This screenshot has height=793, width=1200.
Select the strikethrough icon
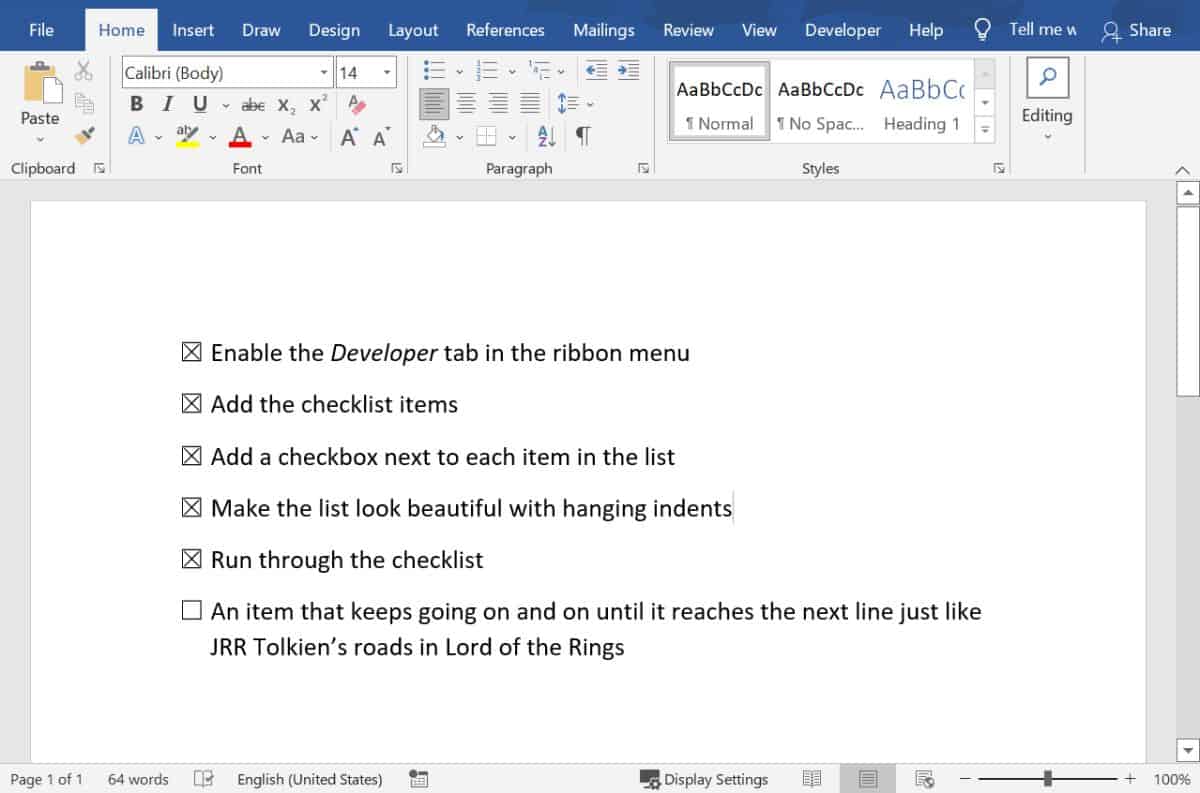pyautogui.click(x=253, y=104)
